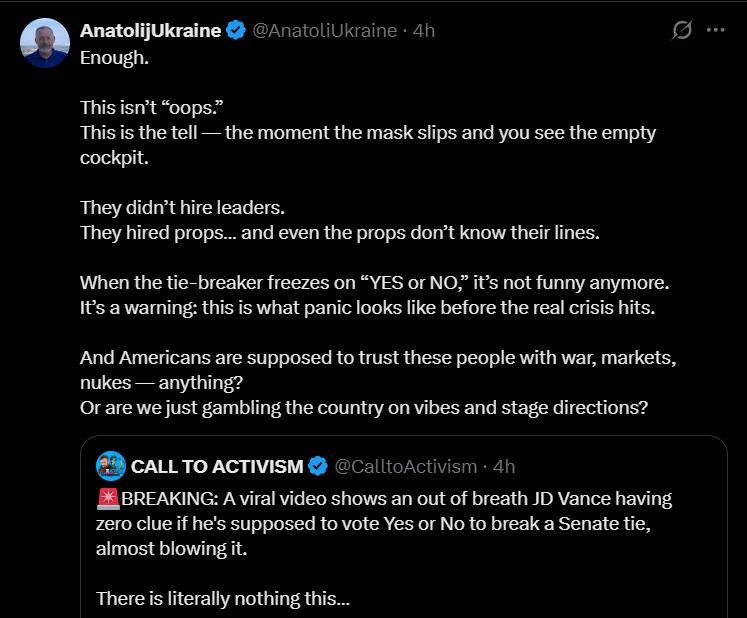Click the line starting "When the tie-breaker freezes"
Image resolution: width=747 pixels, height=618 pixels.
point(374,283)
